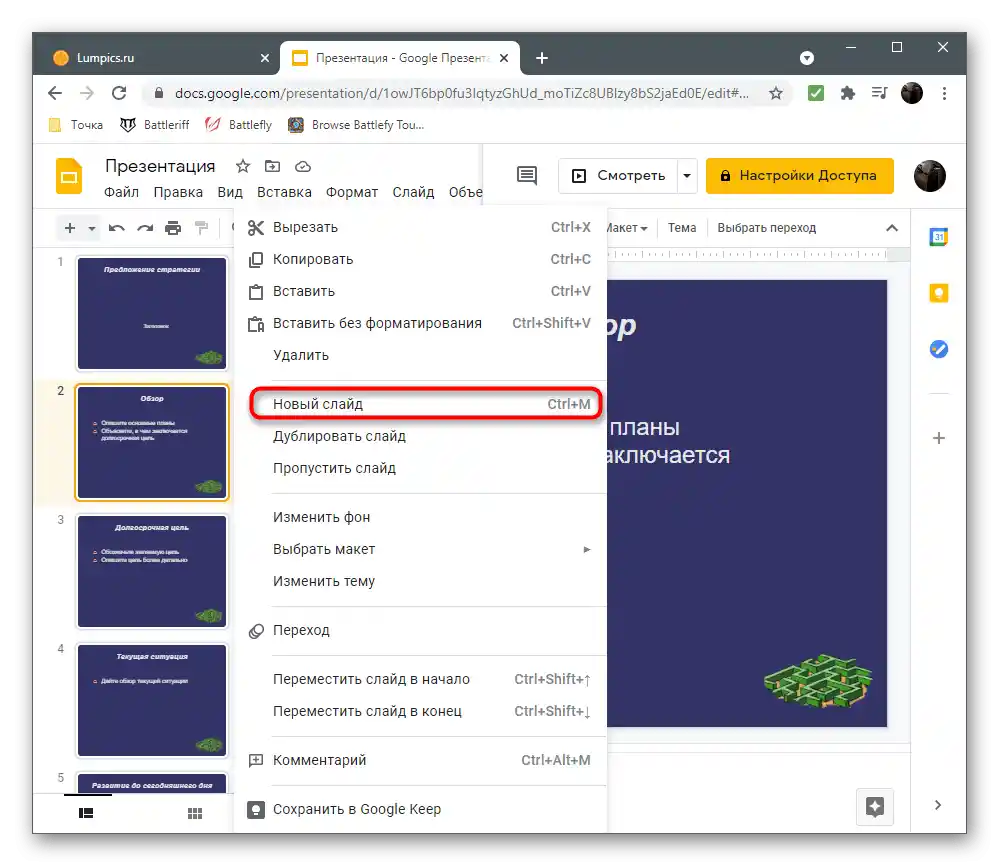This screenshot has height=866, width=999.
Task: Open the new slide layout dropdown arrow
Action: point(92,228)
